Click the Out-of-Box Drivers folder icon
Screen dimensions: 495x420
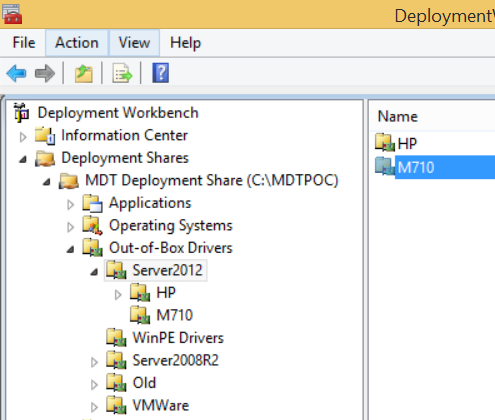pyautogui.click(x=92, y=248)
